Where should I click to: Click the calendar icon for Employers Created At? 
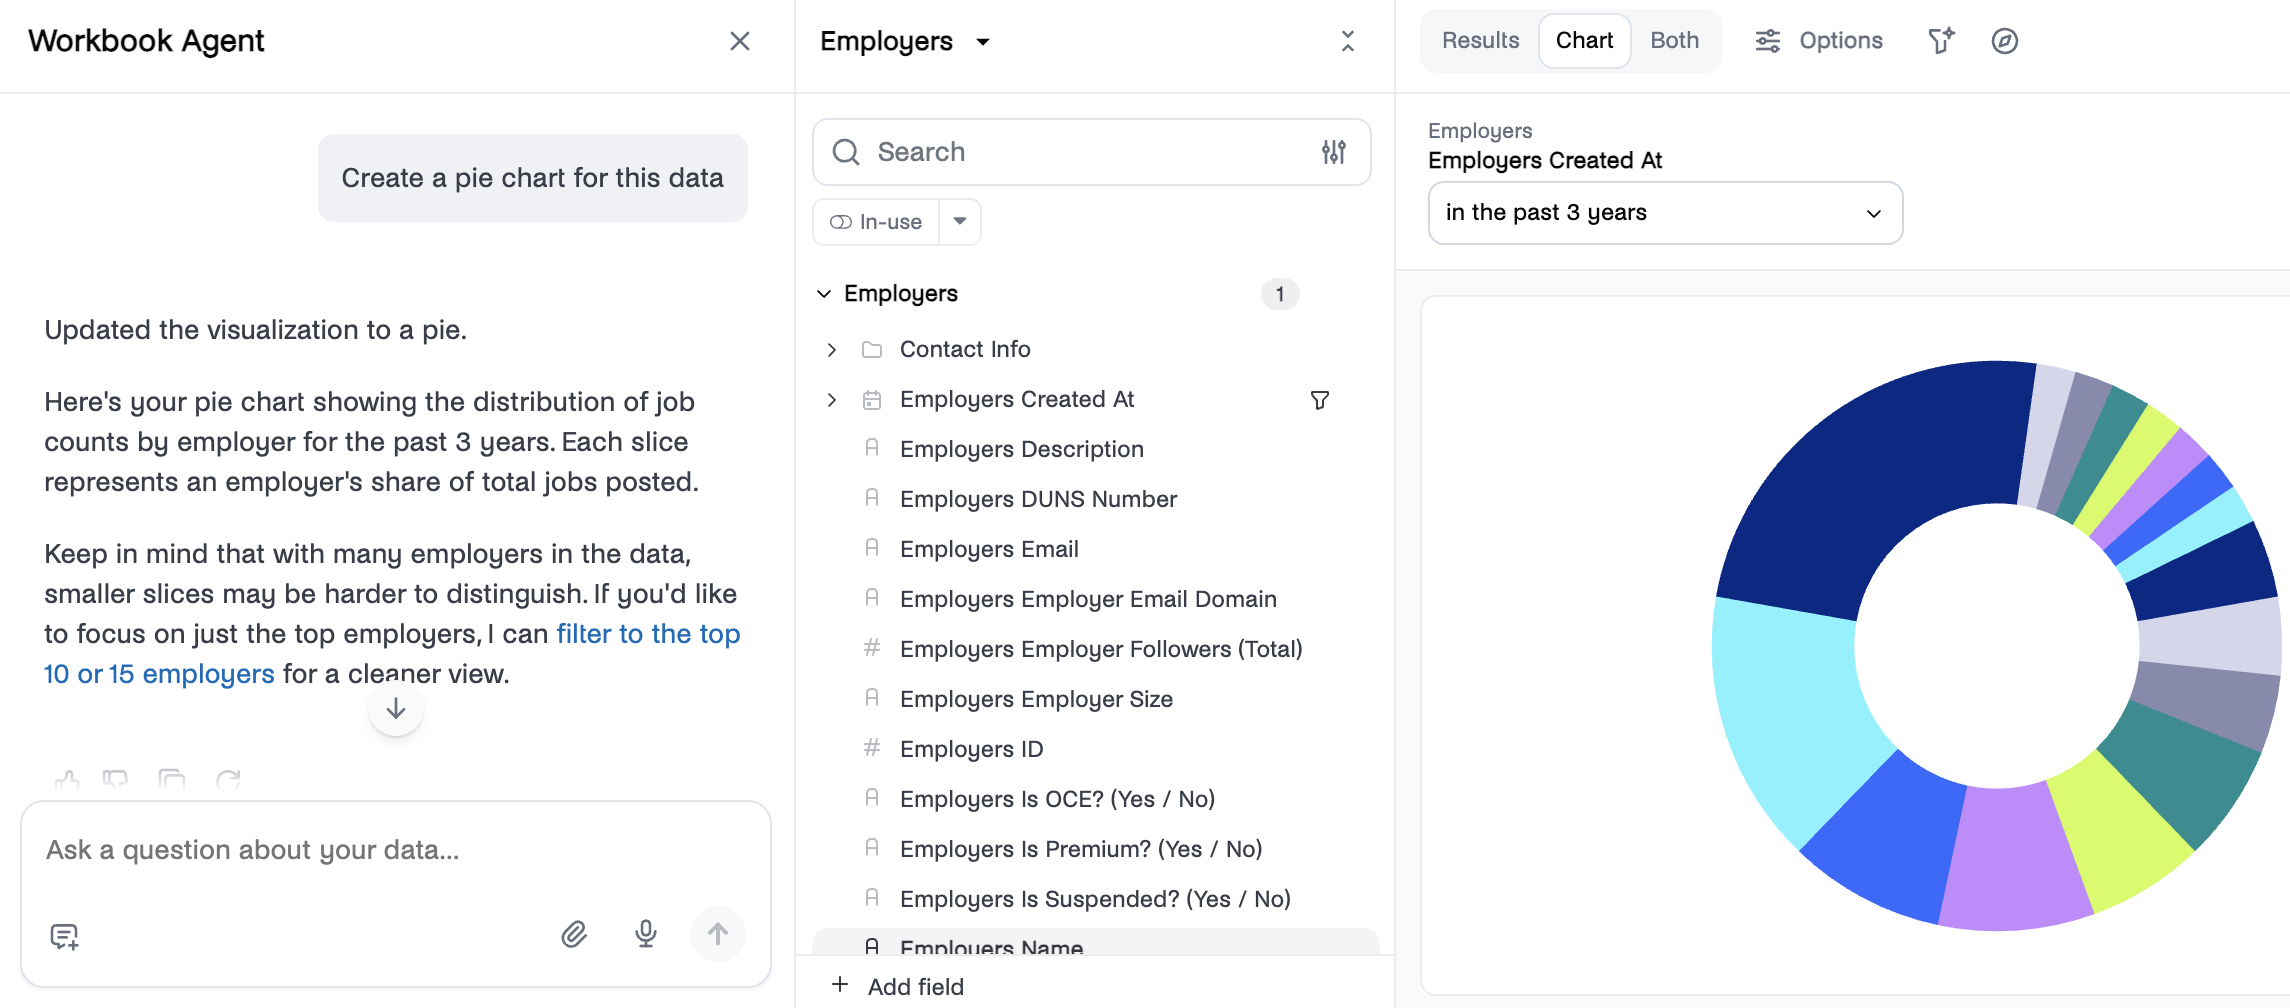pyautogui.click(x=872, y=400)
